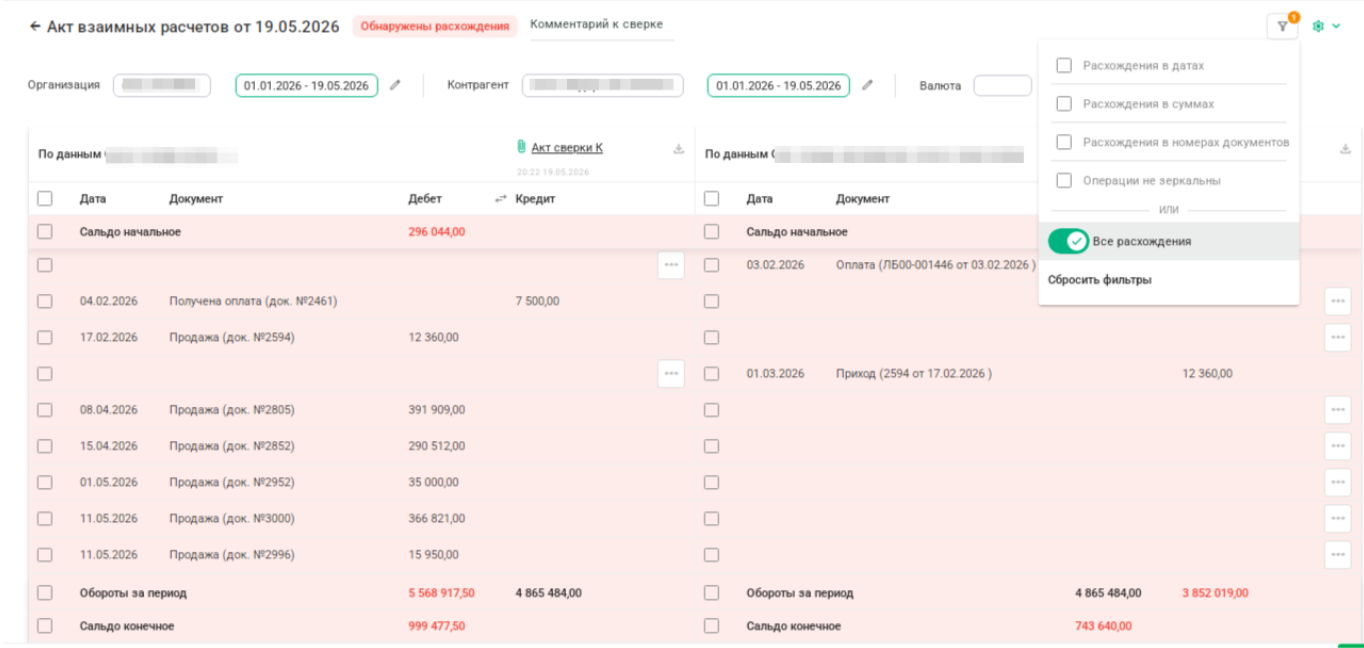Screen dimensions: 1364x648
Task: Swap debit and credit columns arrows
Action: coord(500,199)
